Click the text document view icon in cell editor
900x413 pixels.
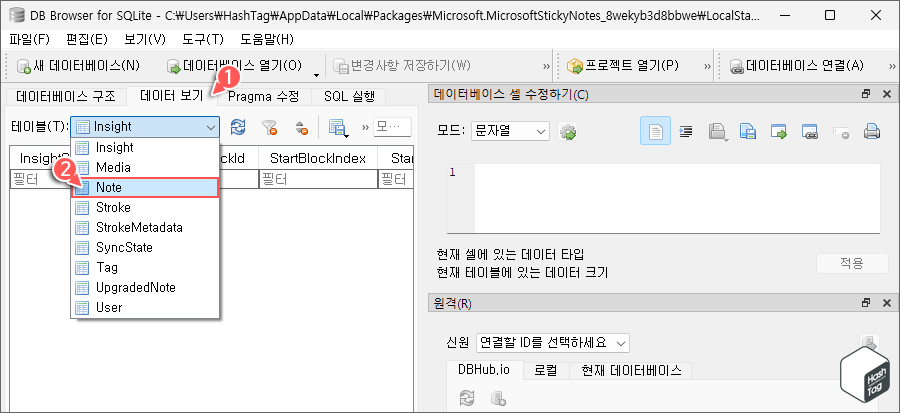655,131
